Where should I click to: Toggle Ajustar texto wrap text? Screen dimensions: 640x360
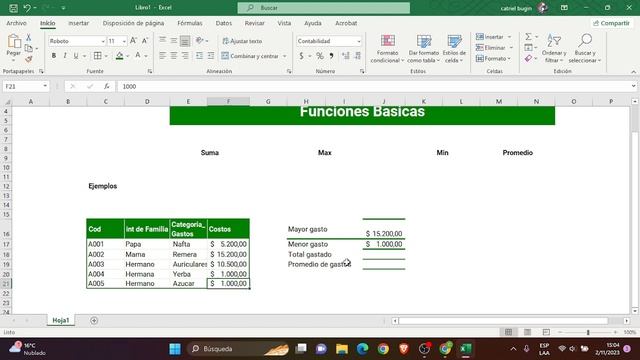coord(242,41)
